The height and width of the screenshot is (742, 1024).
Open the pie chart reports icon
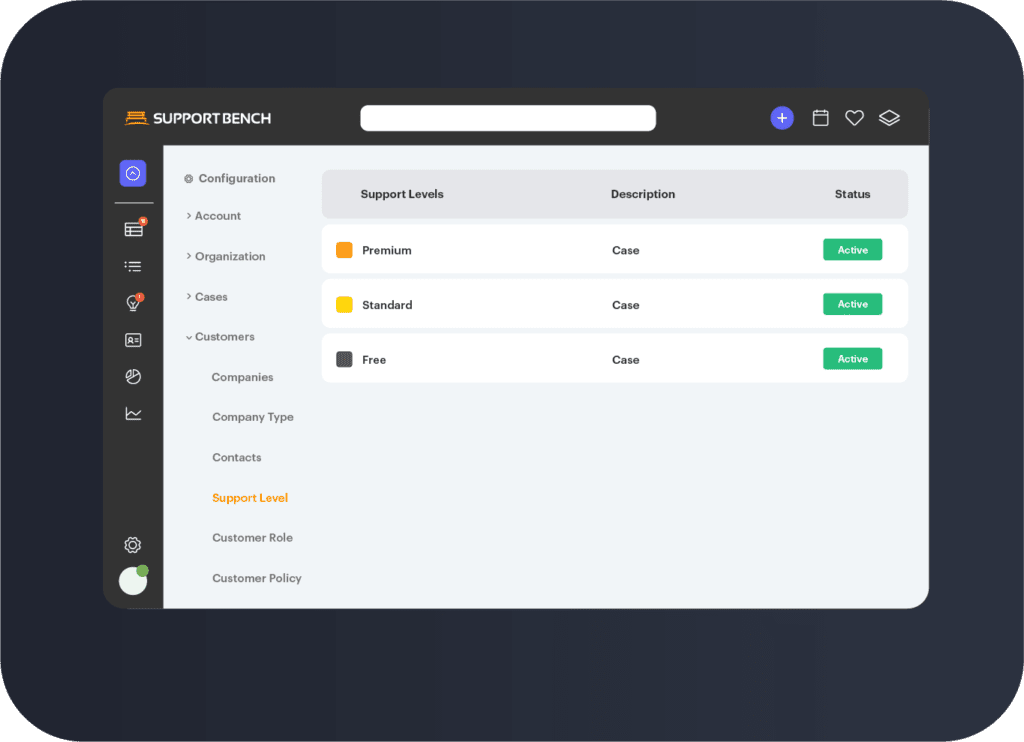pyautogui.click(x=133, y=377)
